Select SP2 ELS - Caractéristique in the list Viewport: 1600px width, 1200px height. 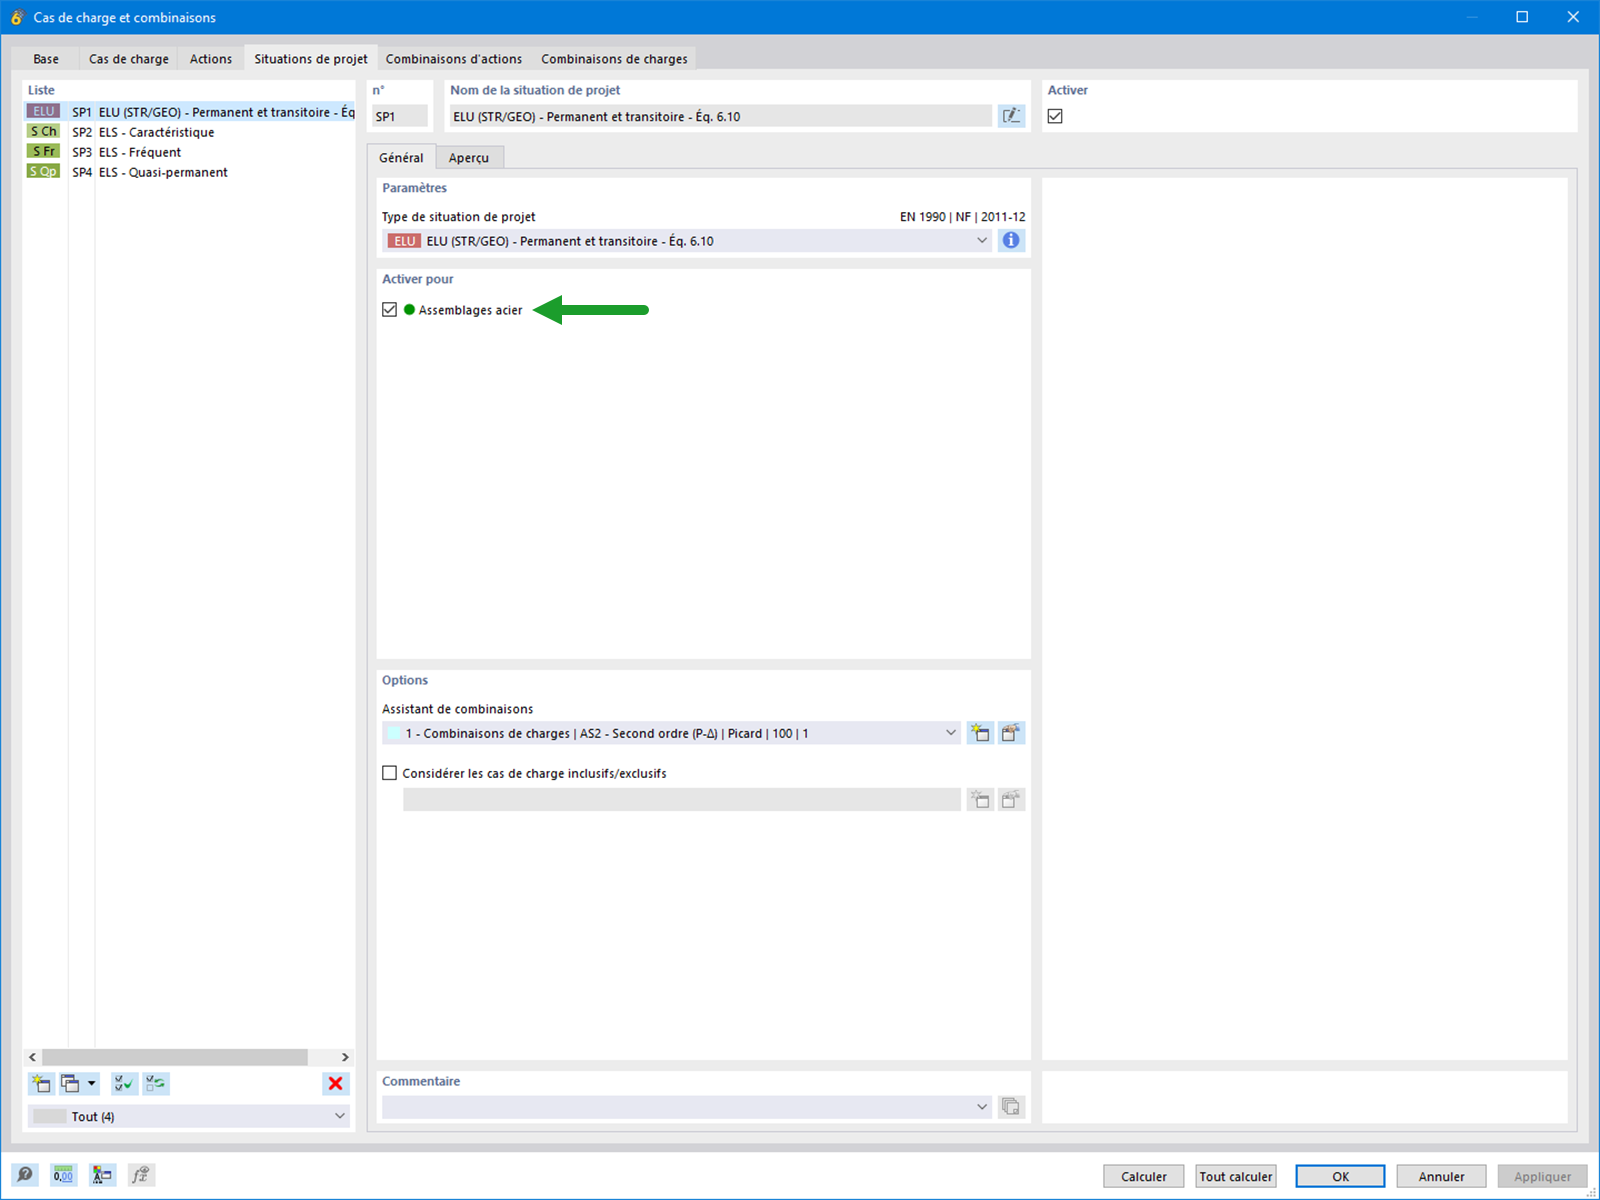(190, 132)
